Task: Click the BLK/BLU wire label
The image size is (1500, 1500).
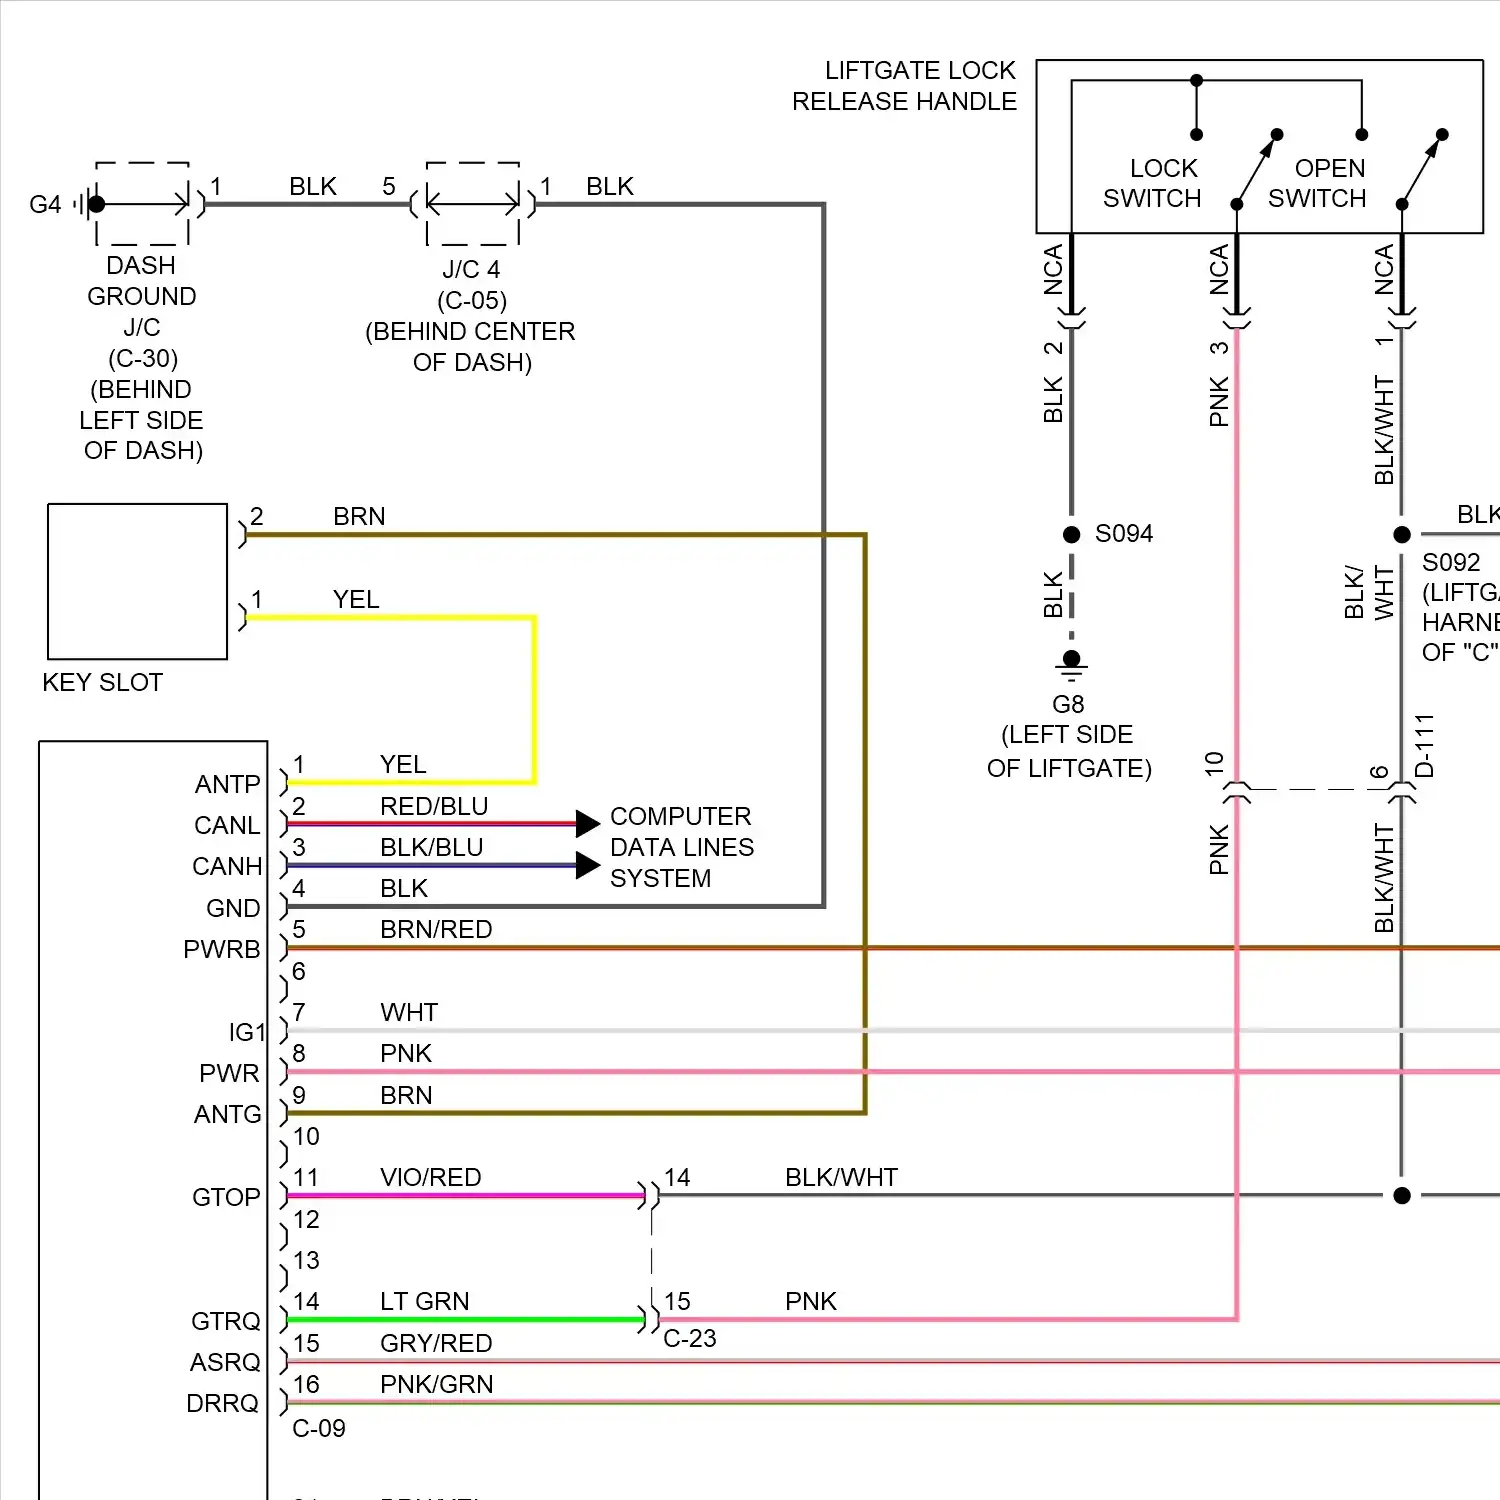Action: point(432,847)
